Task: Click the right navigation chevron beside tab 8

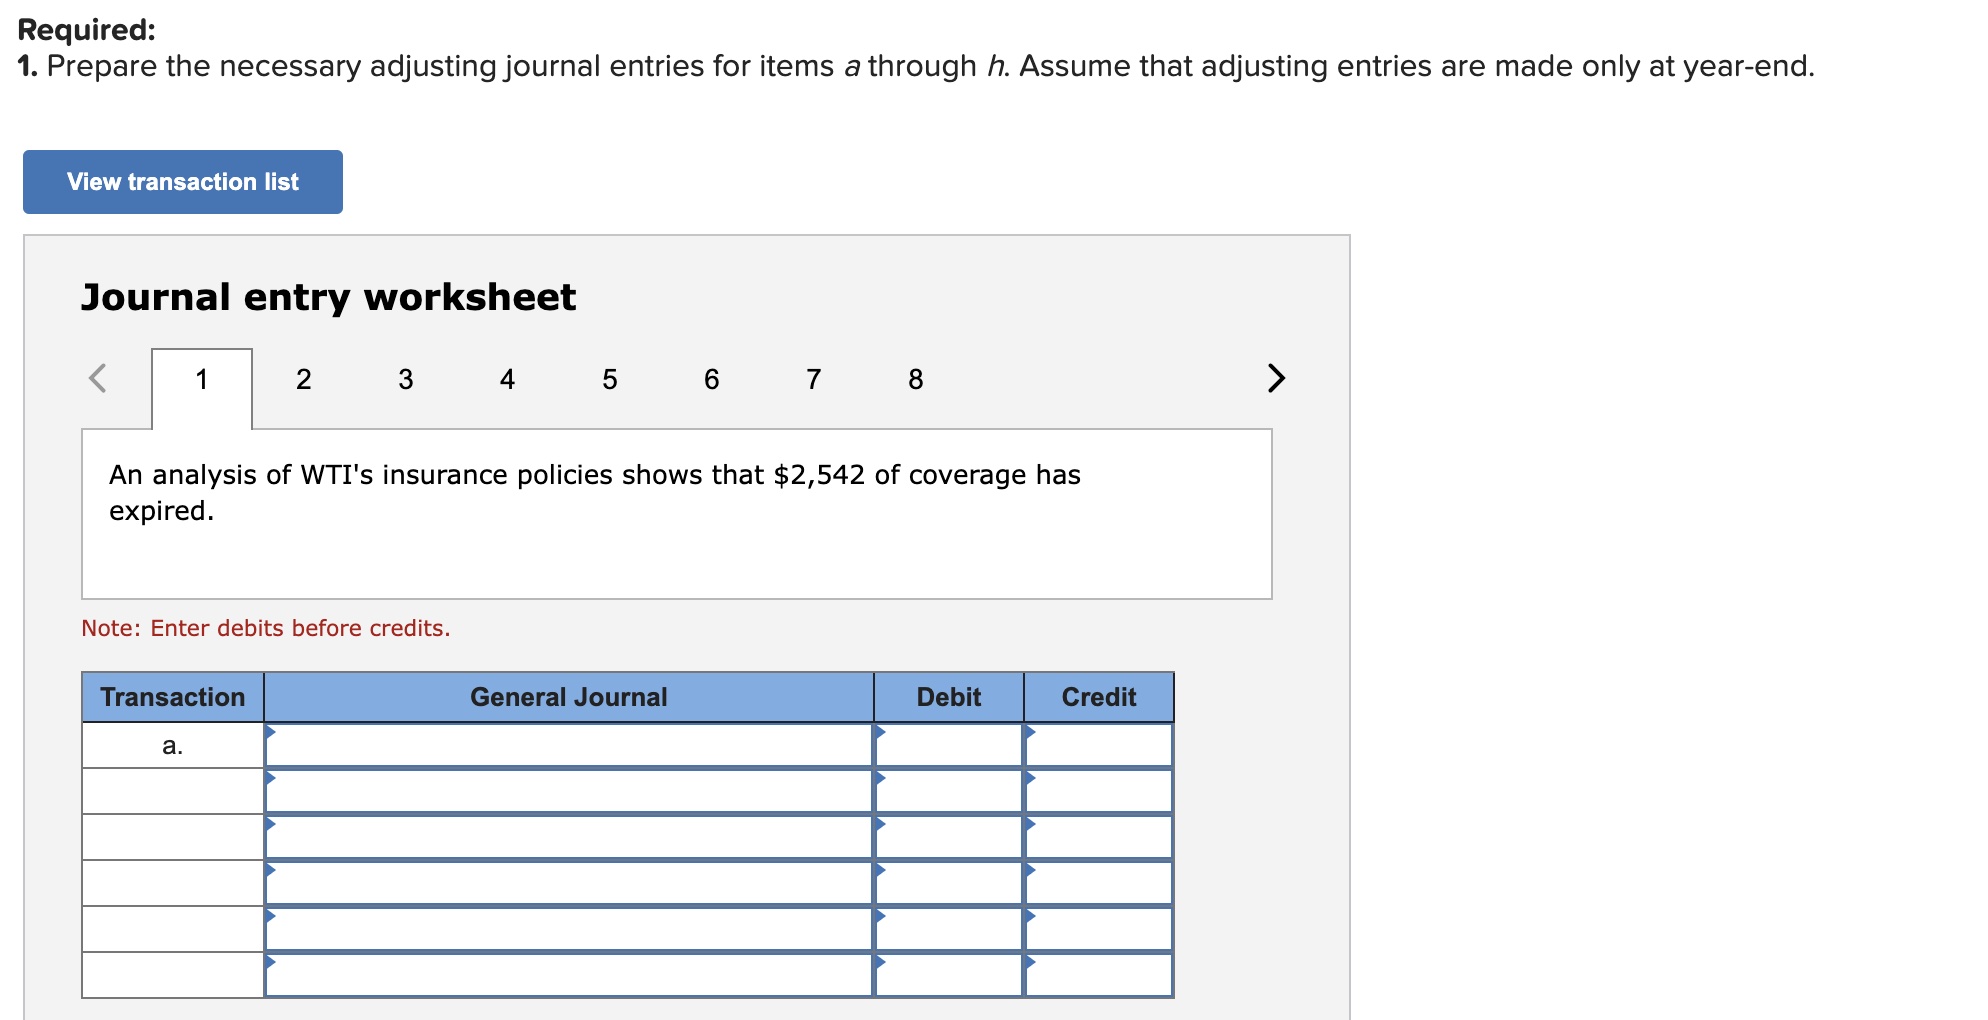Action: pyautogui.click(x=1276, y=378)
